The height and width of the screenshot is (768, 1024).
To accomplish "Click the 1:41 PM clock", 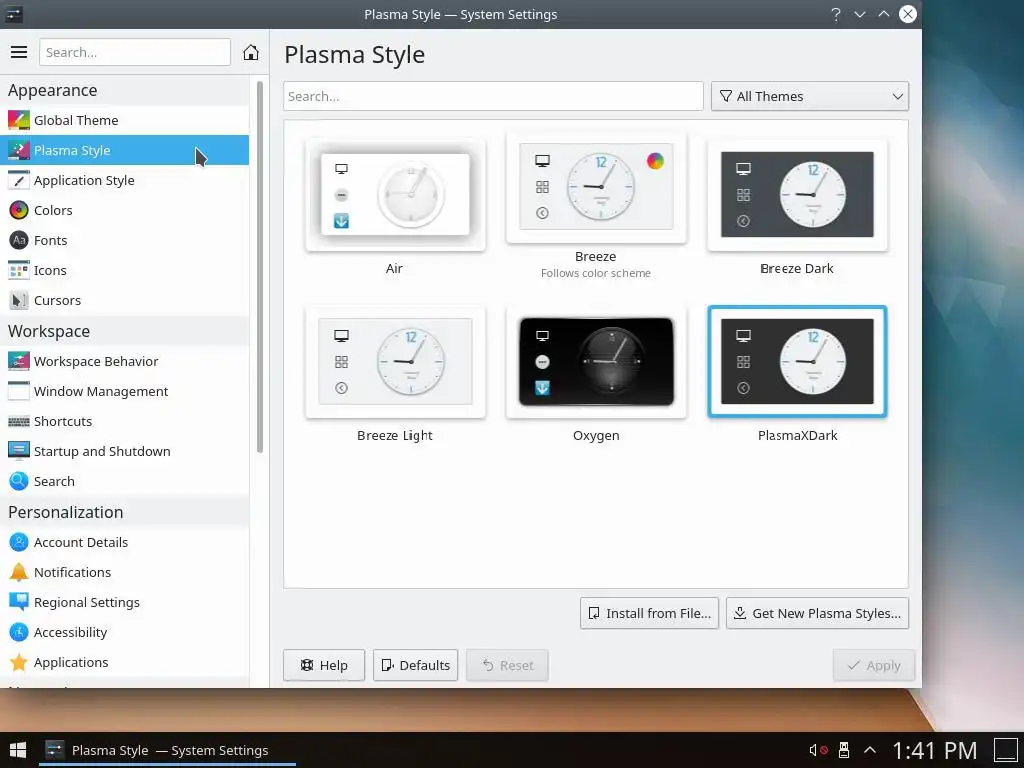I will pyautogui.click(x=935, y=750).
